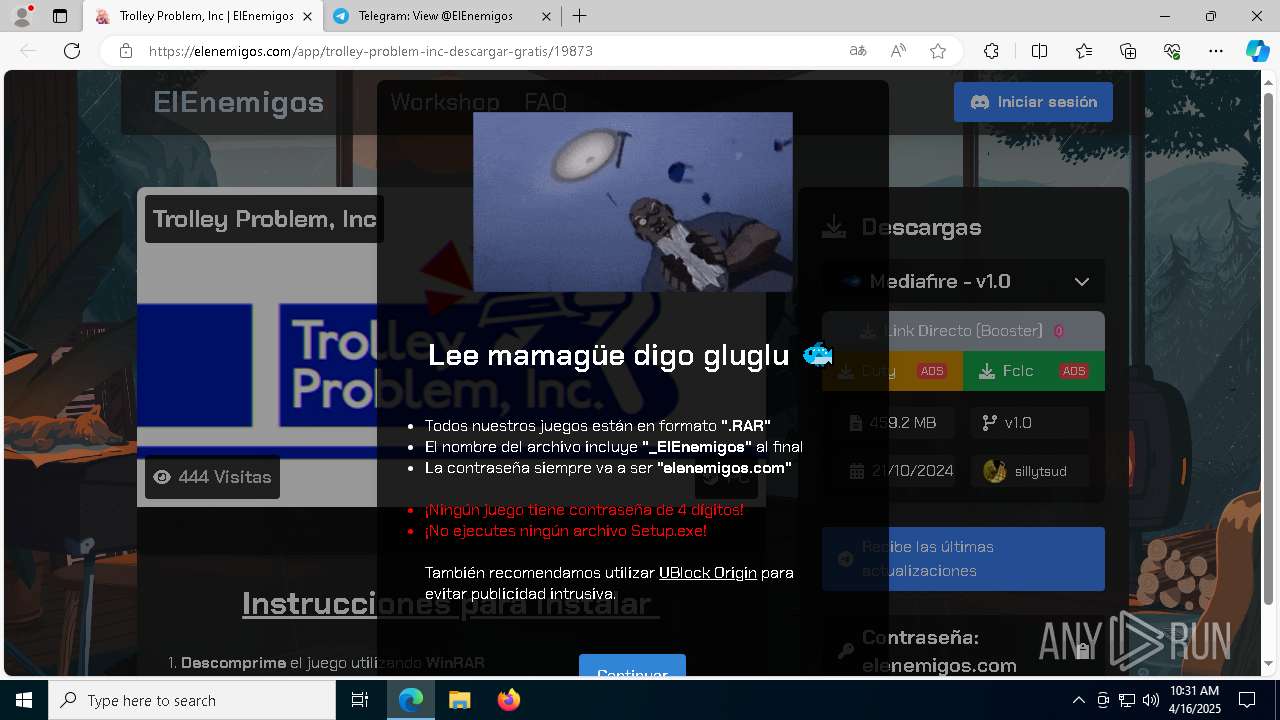Open Microsoft Edge from taskbar
This screenshot has height=720, width=1280.
(411, 700)
